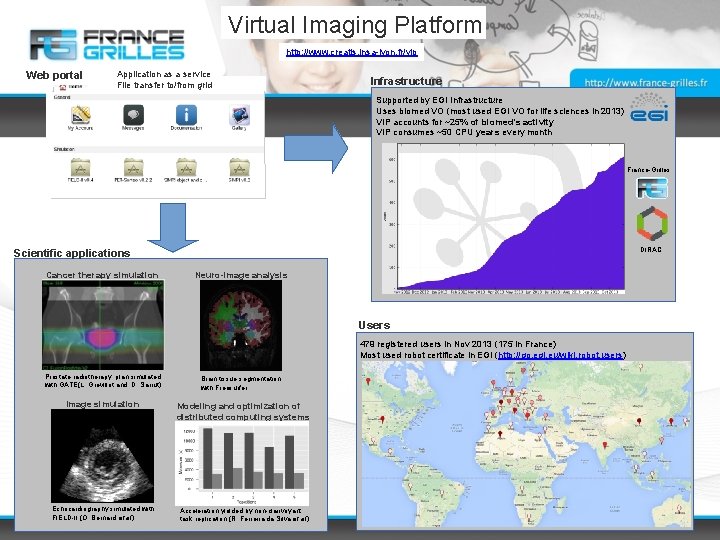
Task: Click the red map pin over India
Action: pos(605,444)
